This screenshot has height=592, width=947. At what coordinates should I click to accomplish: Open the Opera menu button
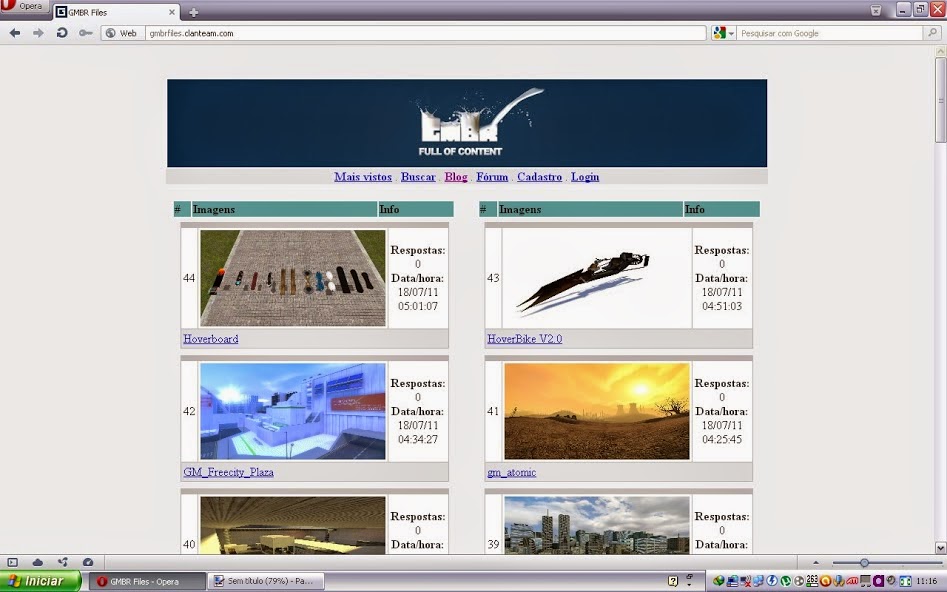pyautogui.click(x=24, y=6)
